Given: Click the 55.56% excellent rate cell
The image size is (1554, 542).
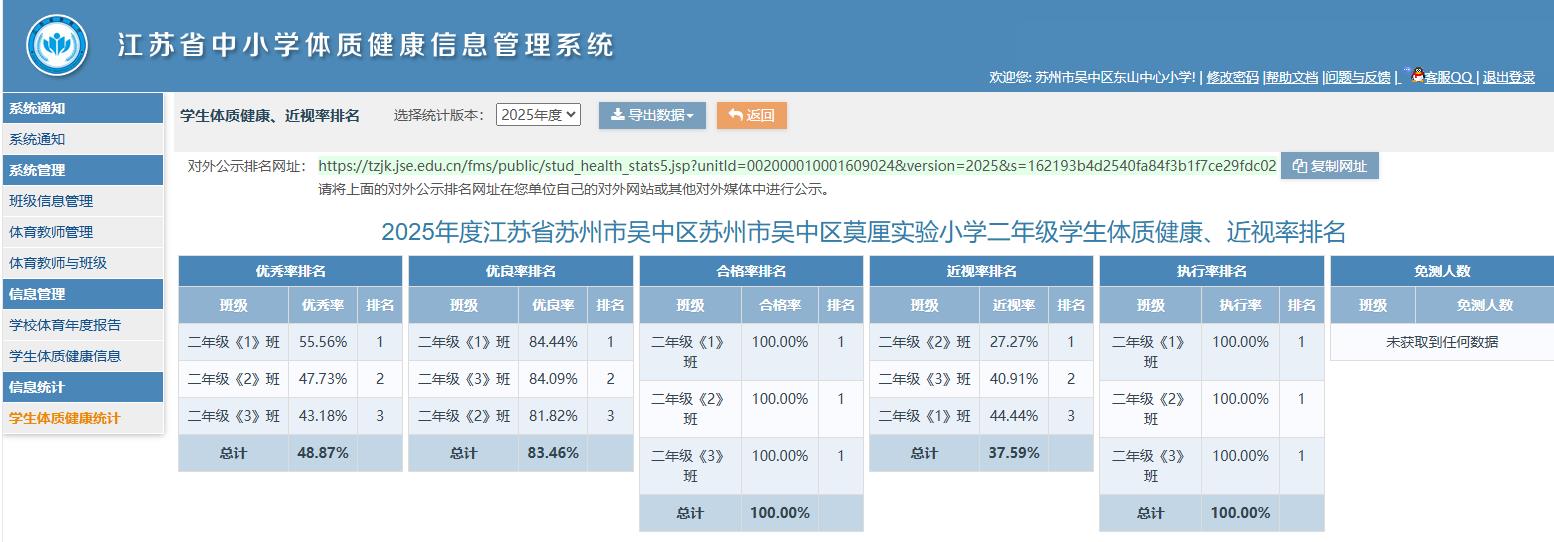Looking at the screenshot, I should [323, 342].
